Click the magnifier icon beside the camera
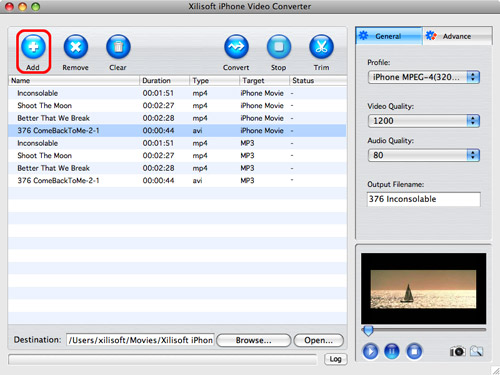This screenshot has height=375, width=500. 476,351
